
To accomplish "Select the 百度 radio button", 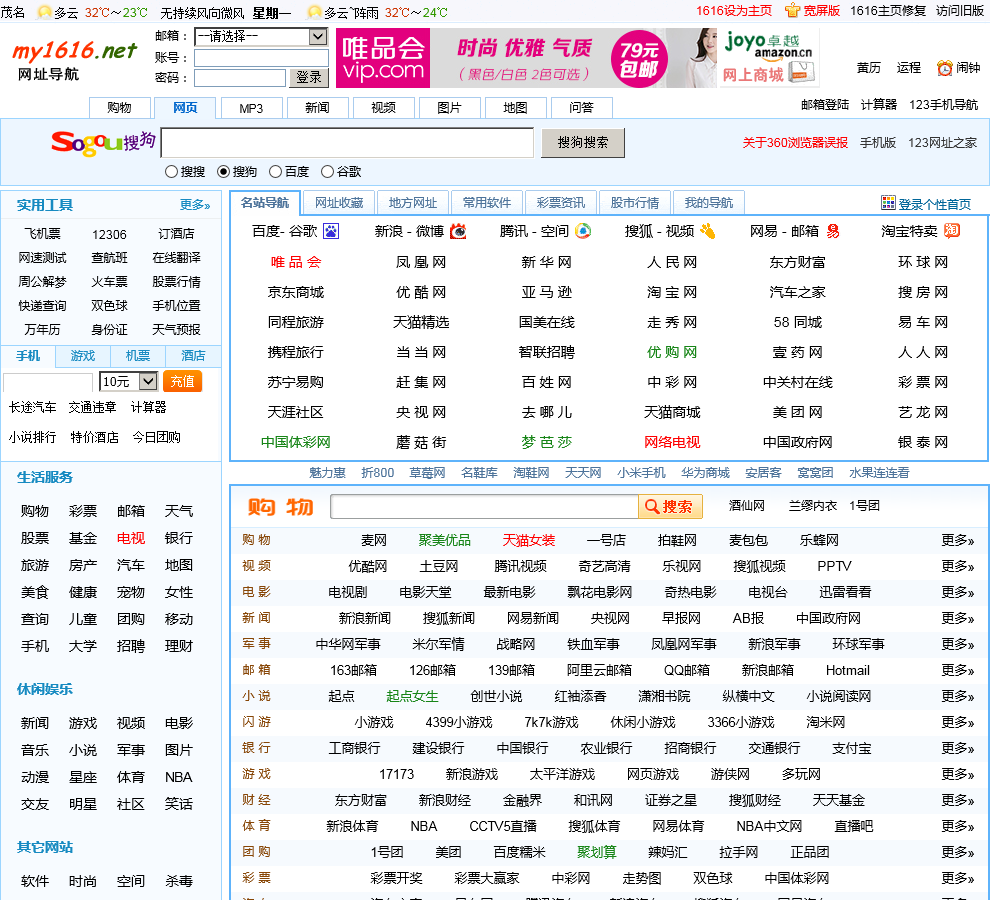I will point(275,171).
